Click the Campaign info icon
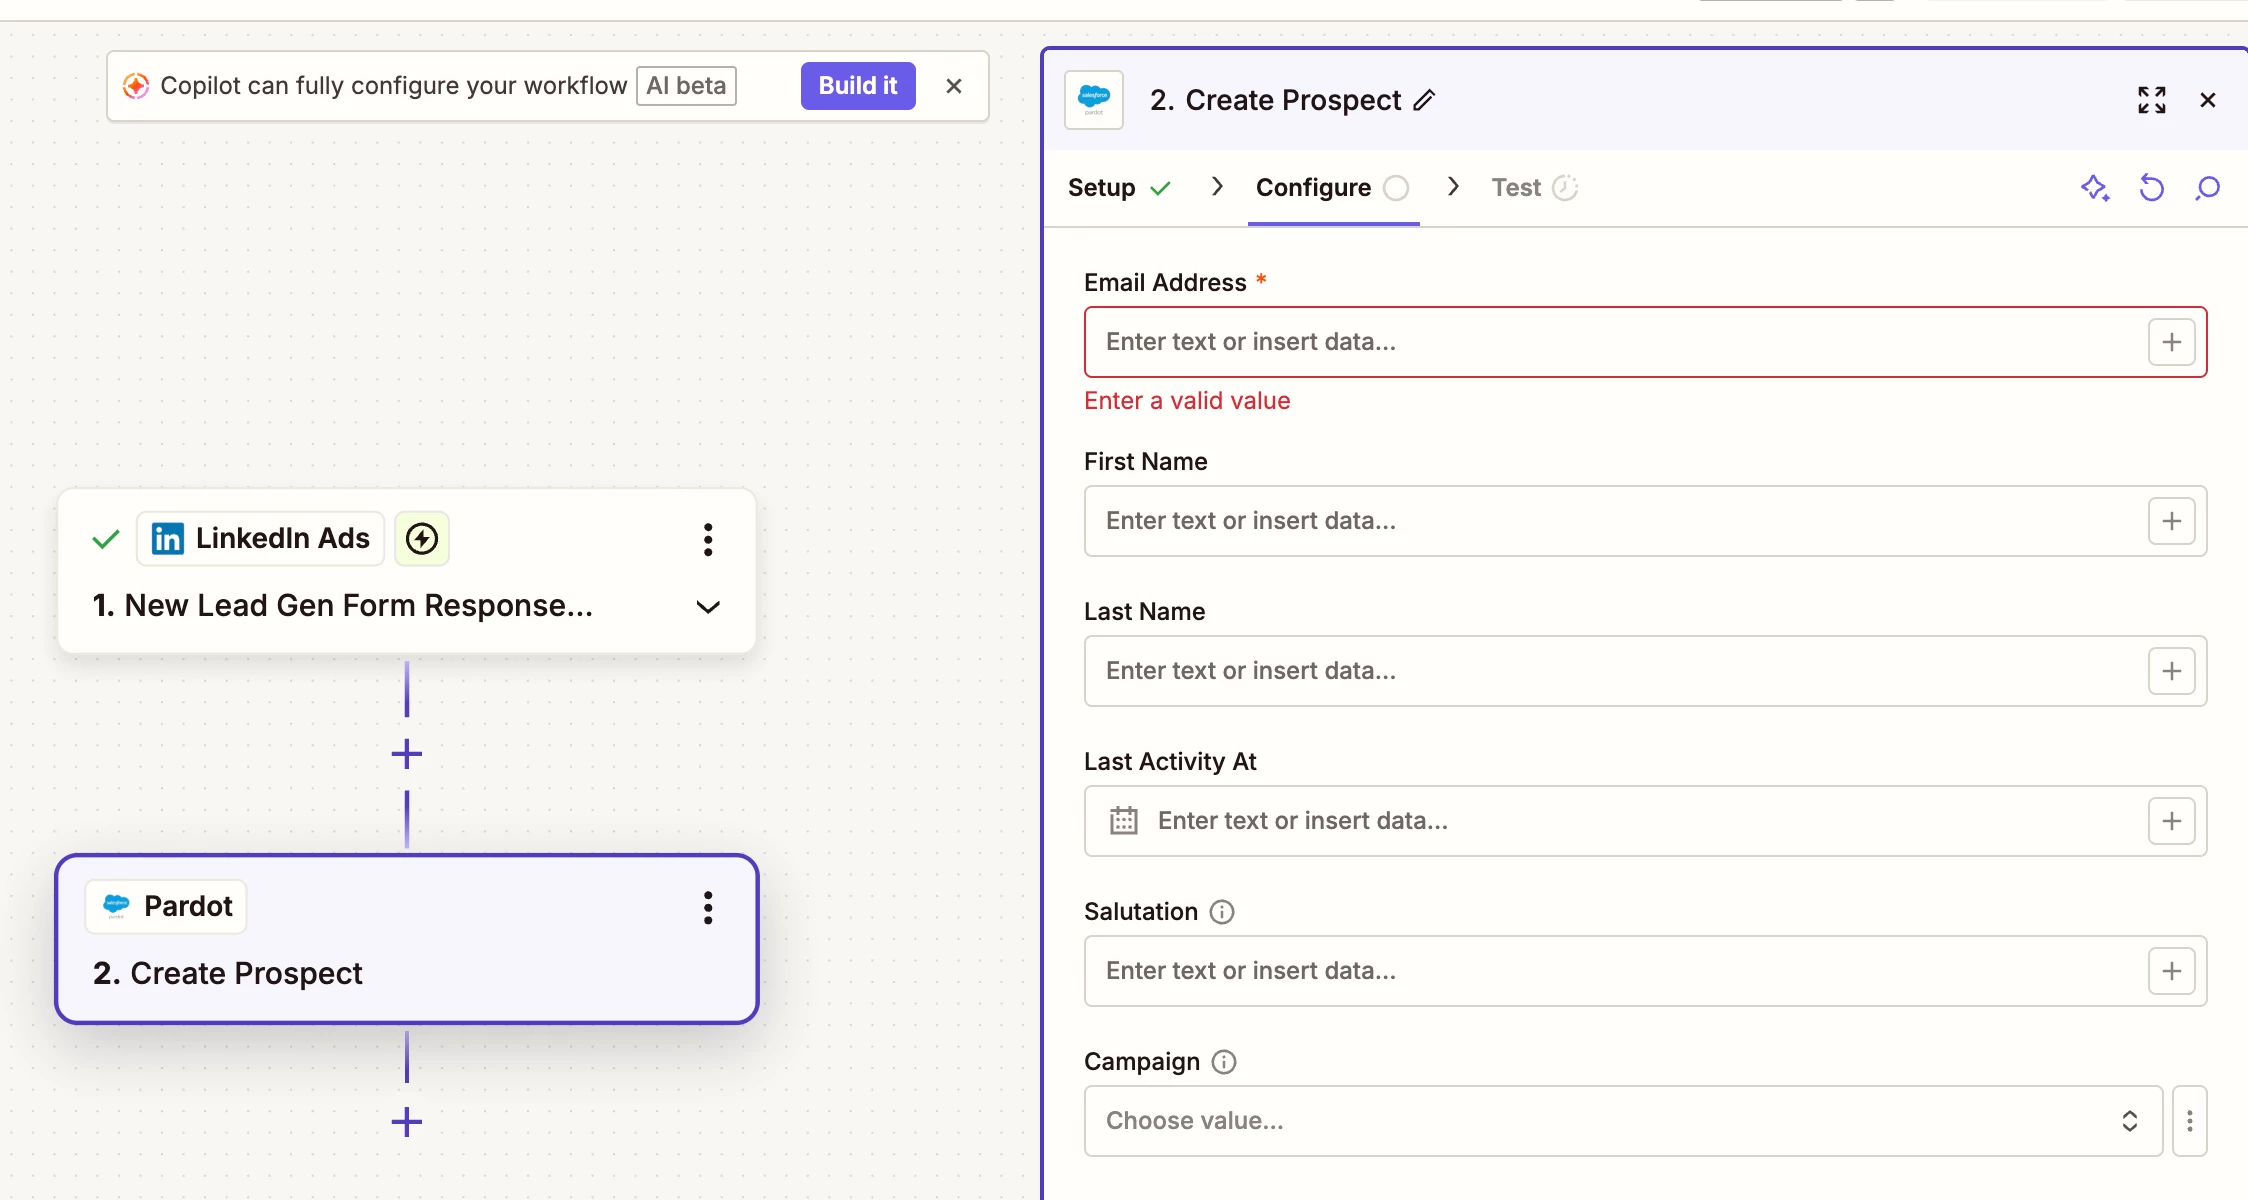The image size is (2248, 1200). click(x=1224, y=1062)
